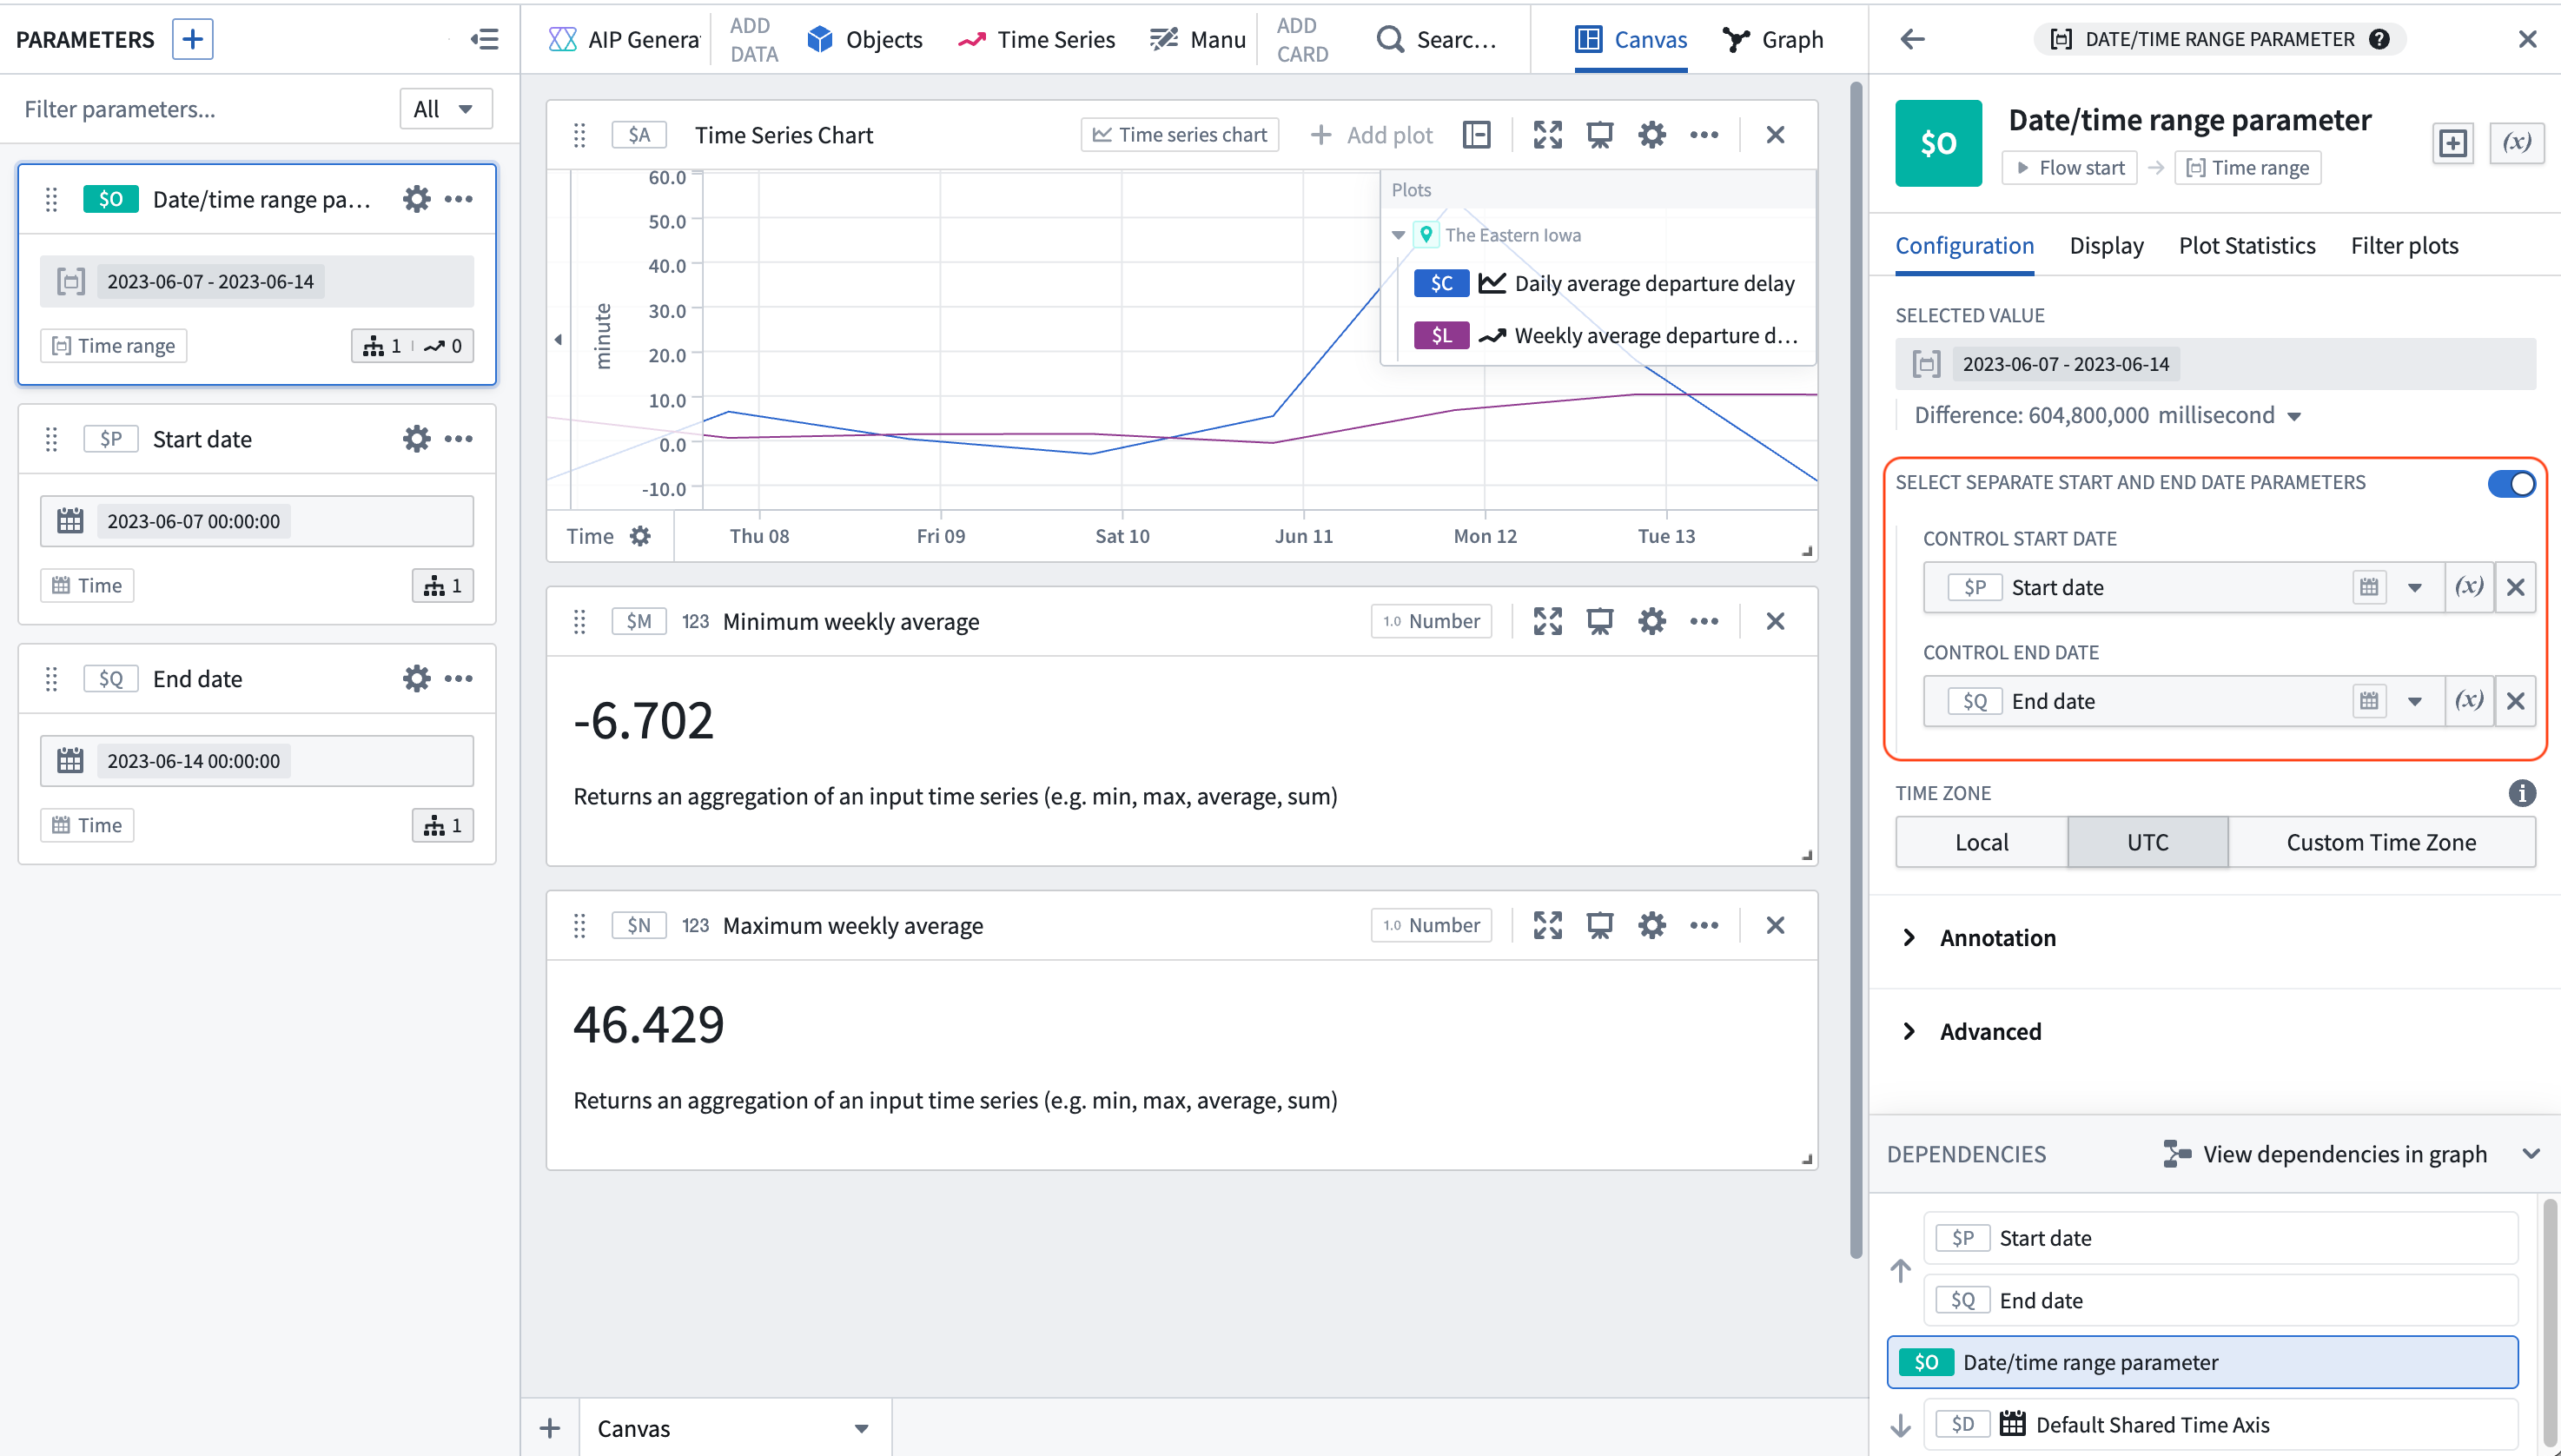Click the Time axis settings gear
2561x1456 pixels.
coord(640,536)
